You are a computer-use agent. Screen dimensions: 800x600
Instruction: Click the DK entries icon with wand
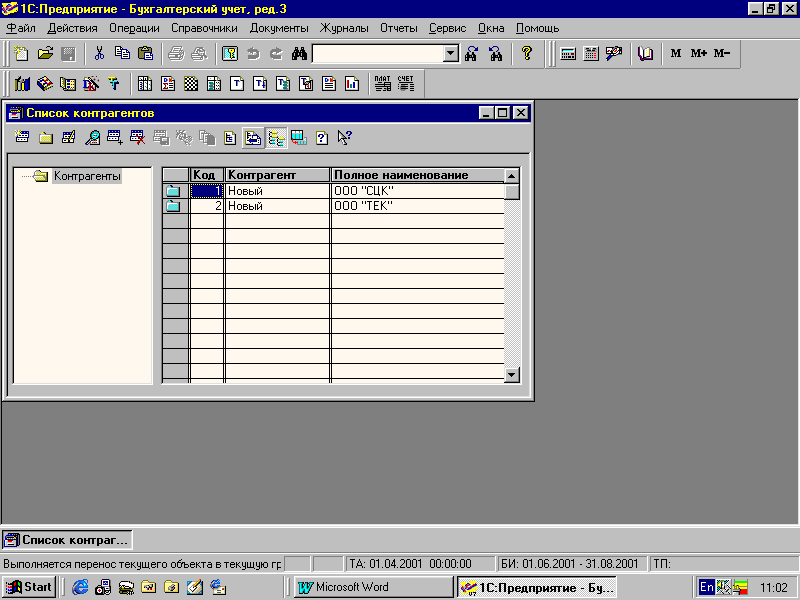(x=91, y=84)
